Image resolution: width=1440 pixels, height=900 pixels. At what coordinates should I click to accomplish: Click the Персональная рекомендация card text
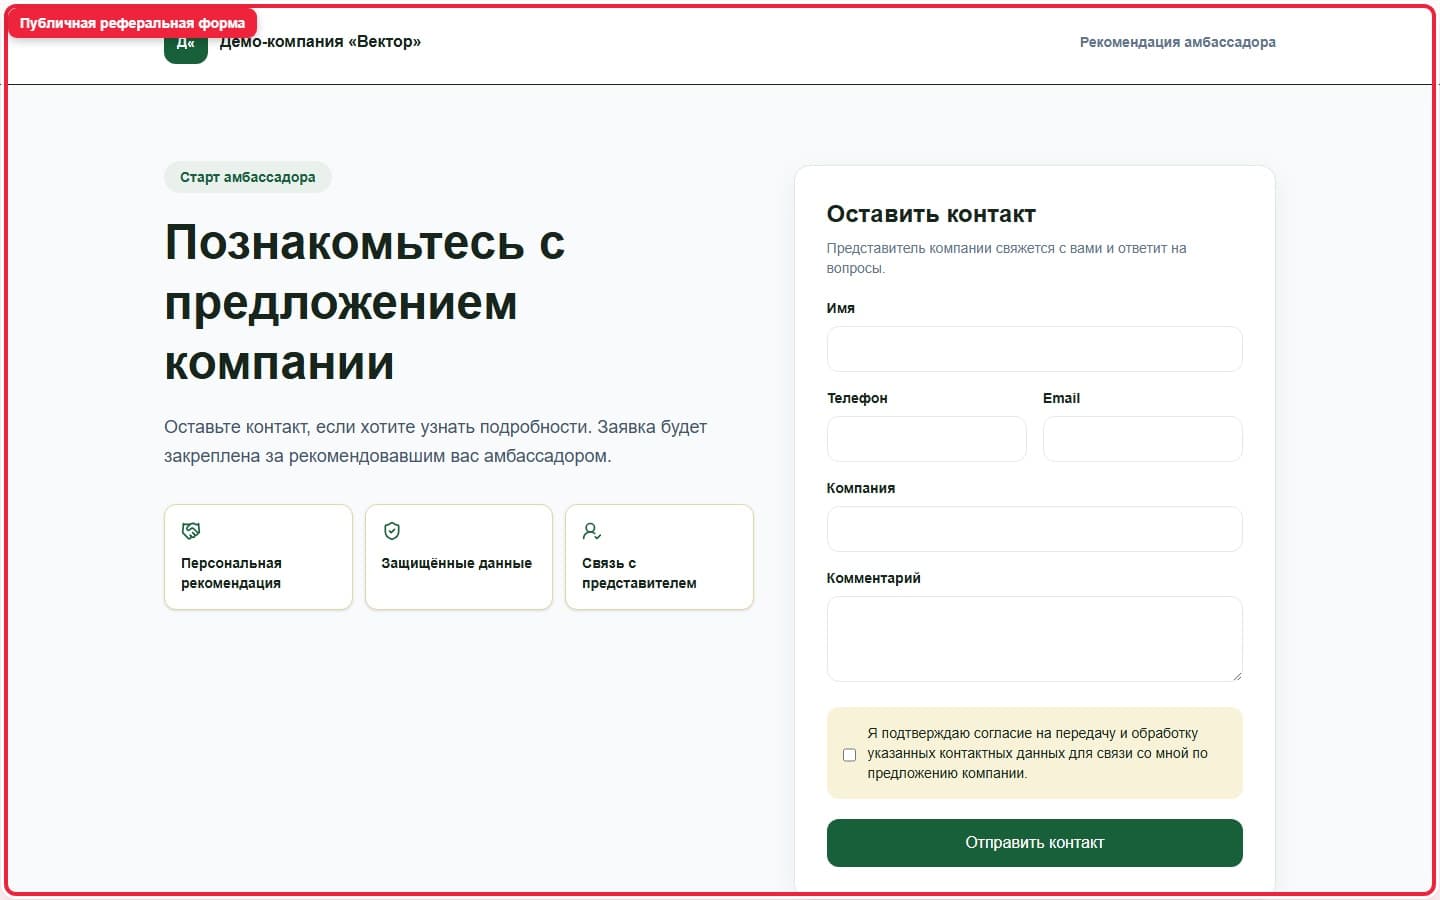click(231, 573)
